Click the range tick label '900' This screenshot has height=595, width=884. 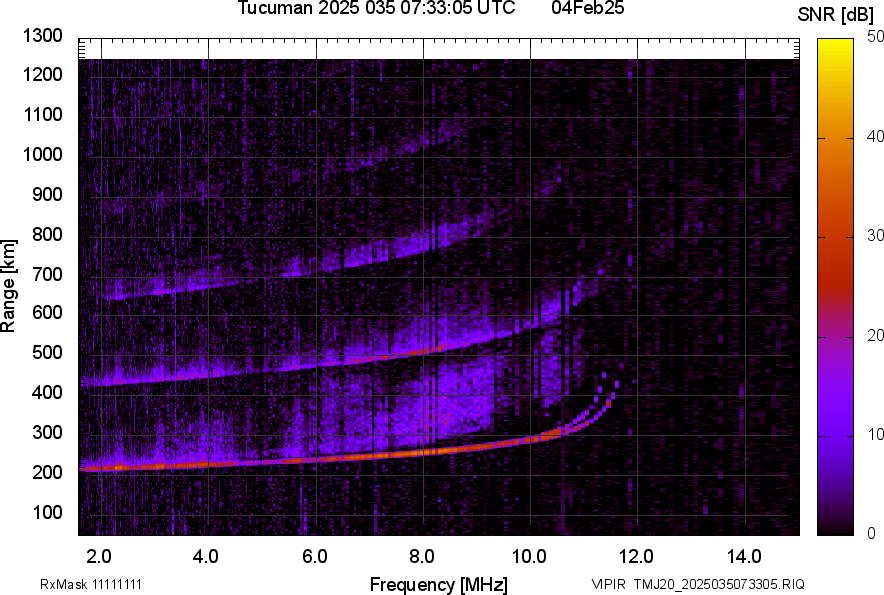coord(47,195)
